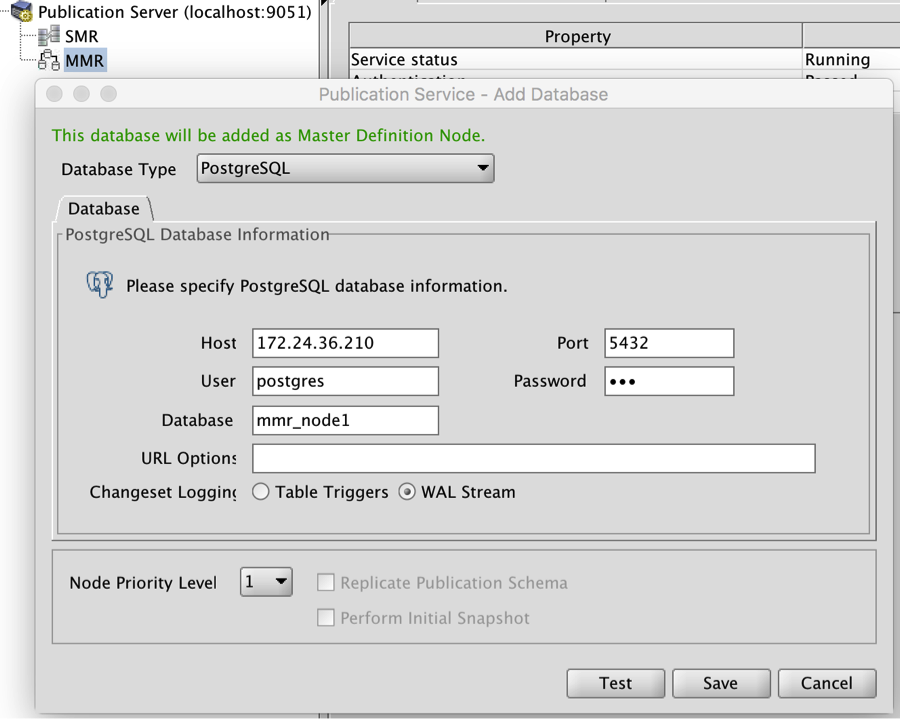Click the PostgreSQL elephant icon
This screenshot has width=900, height=719.
[100, 285]
